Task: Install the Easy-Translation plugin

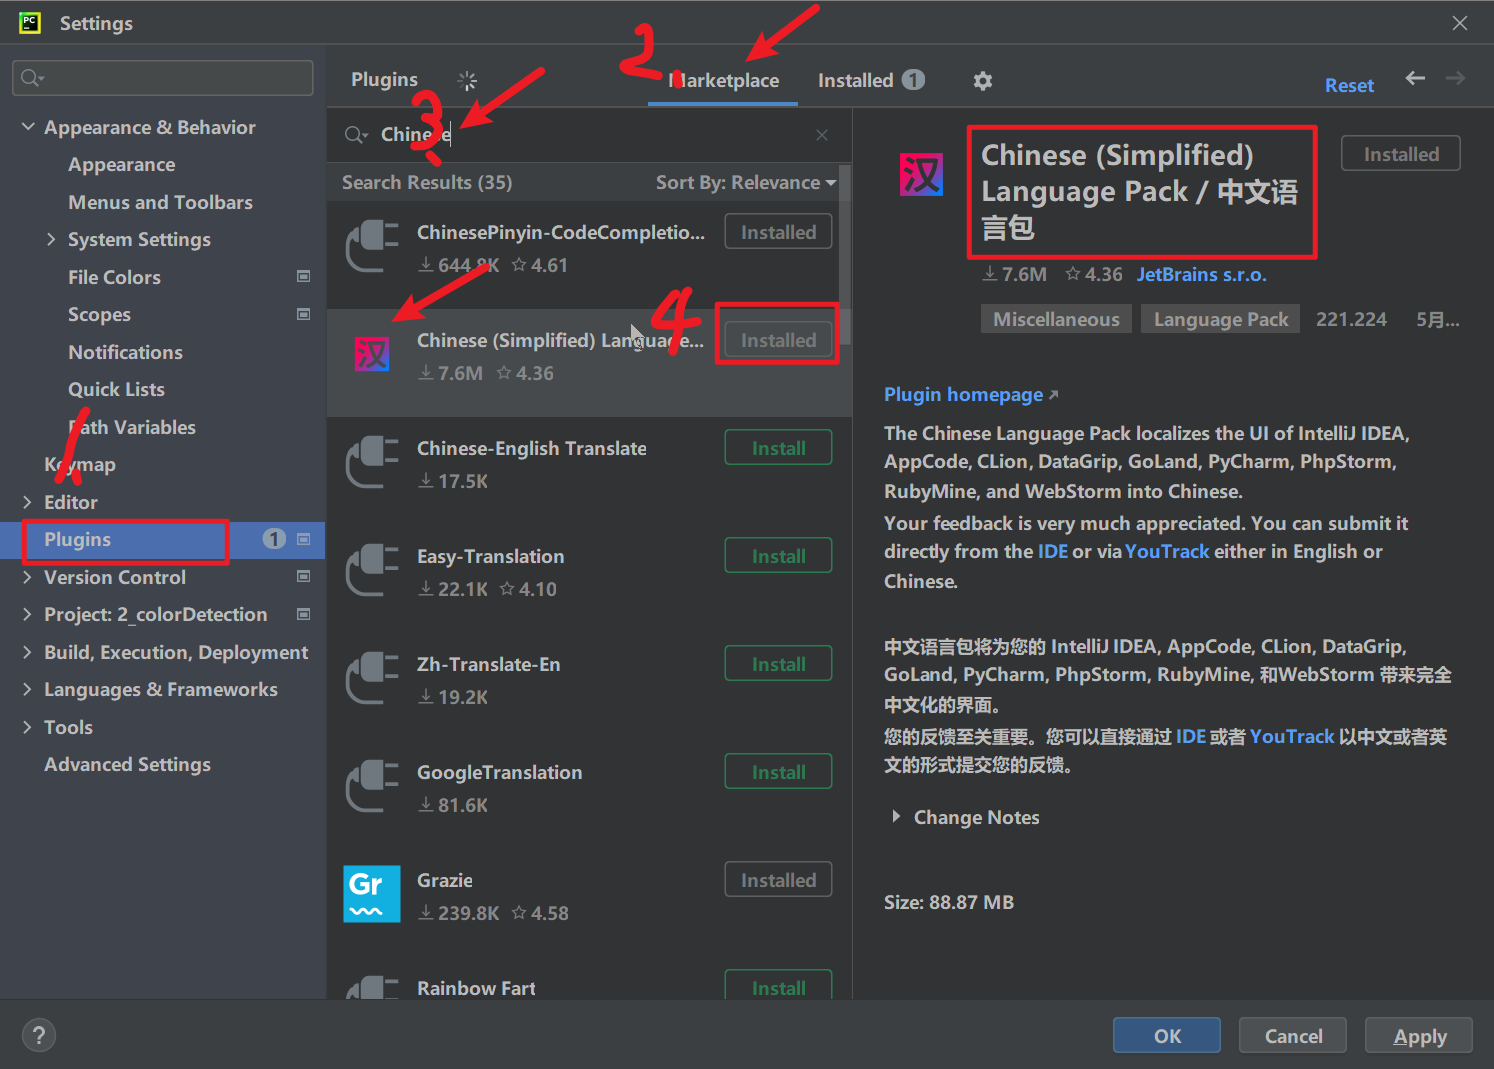Action: [778, 556]
